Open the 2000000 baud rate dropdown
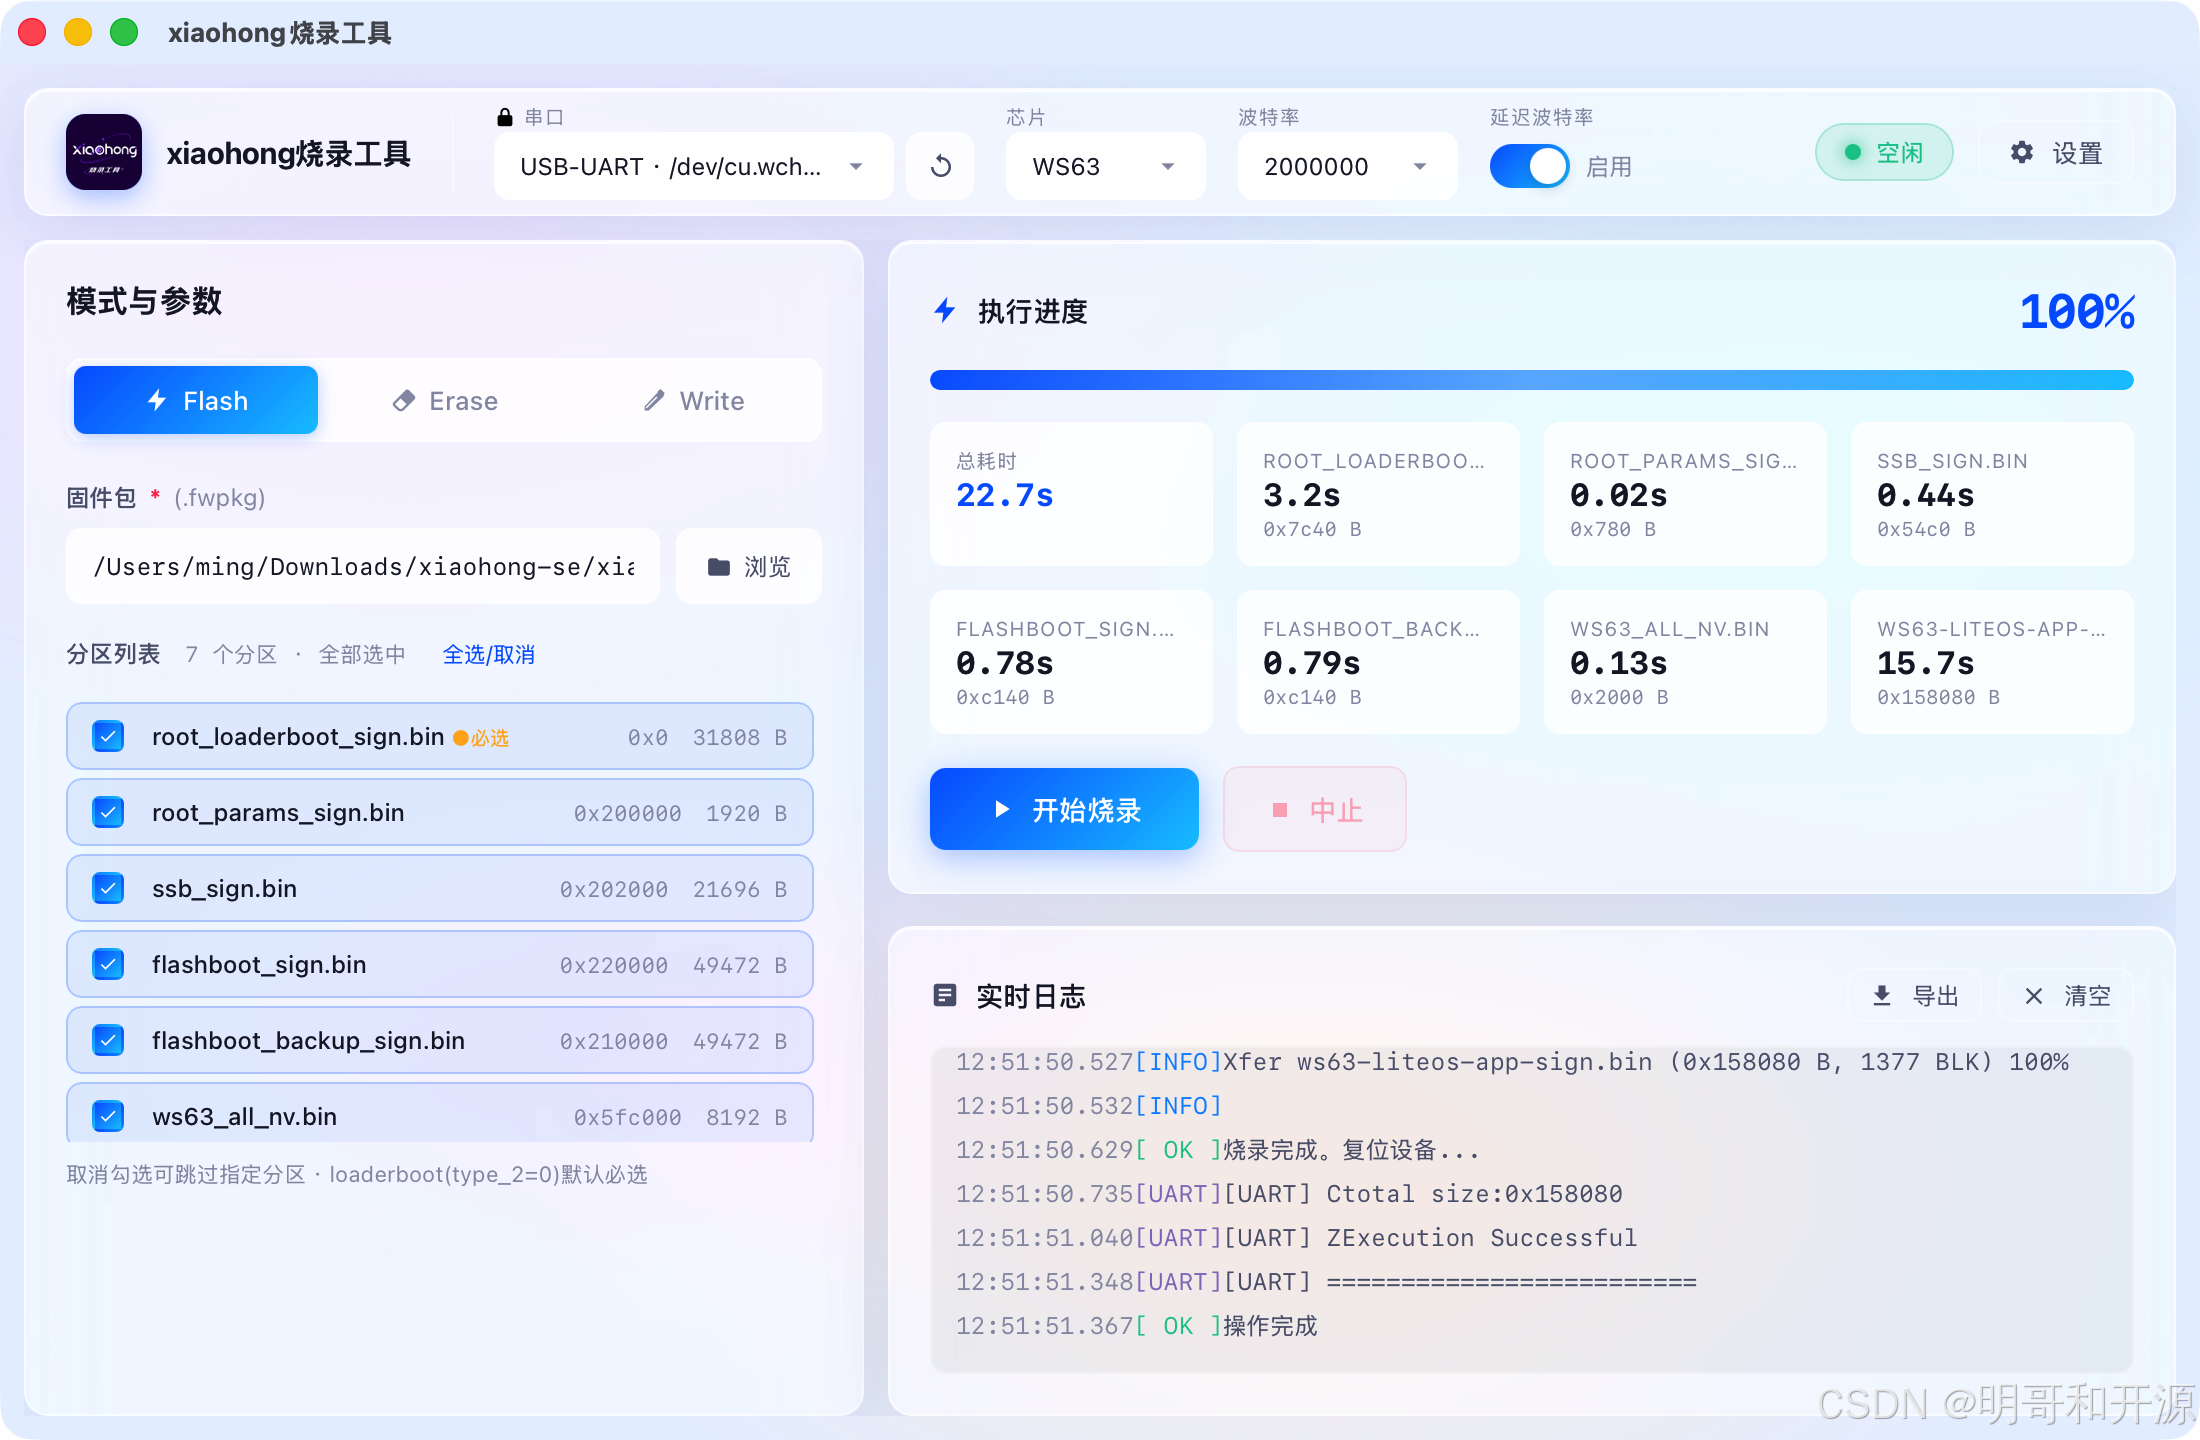The width and height of the screenshot is (2200, 1440). pyautogui.click(x=1347, y=166)
